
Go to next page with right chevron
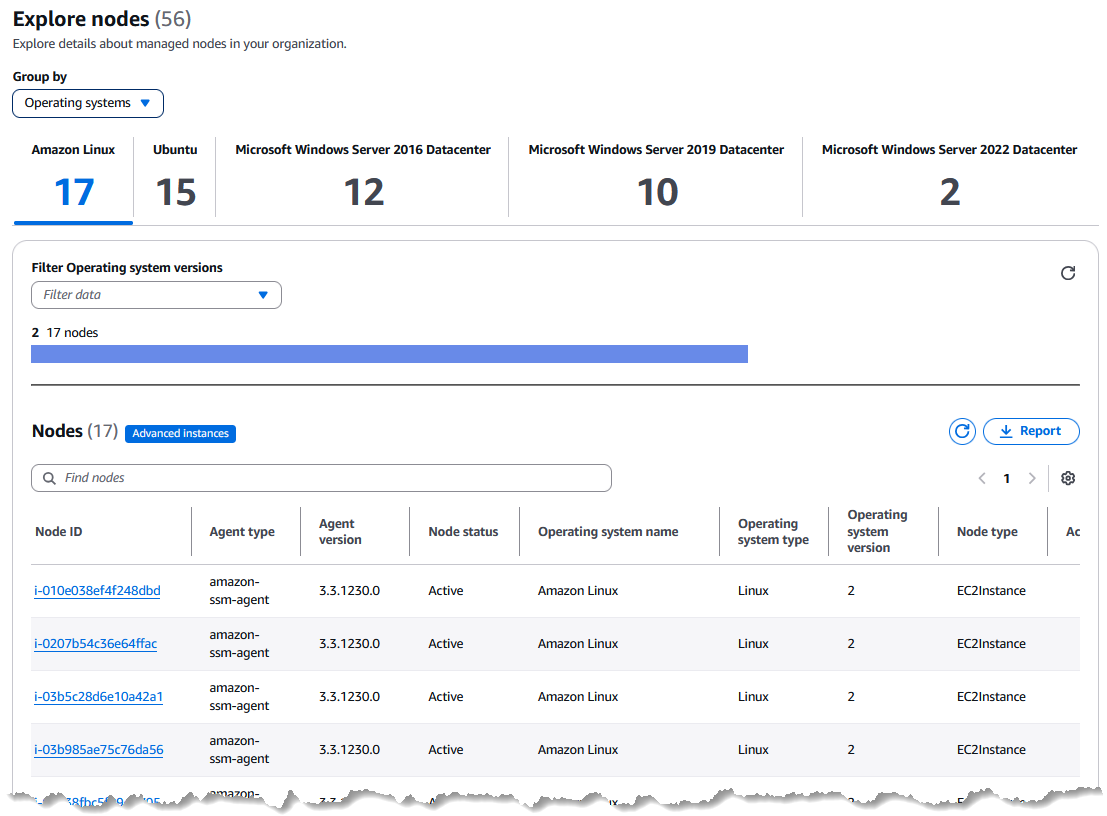tap(1032, 478)
